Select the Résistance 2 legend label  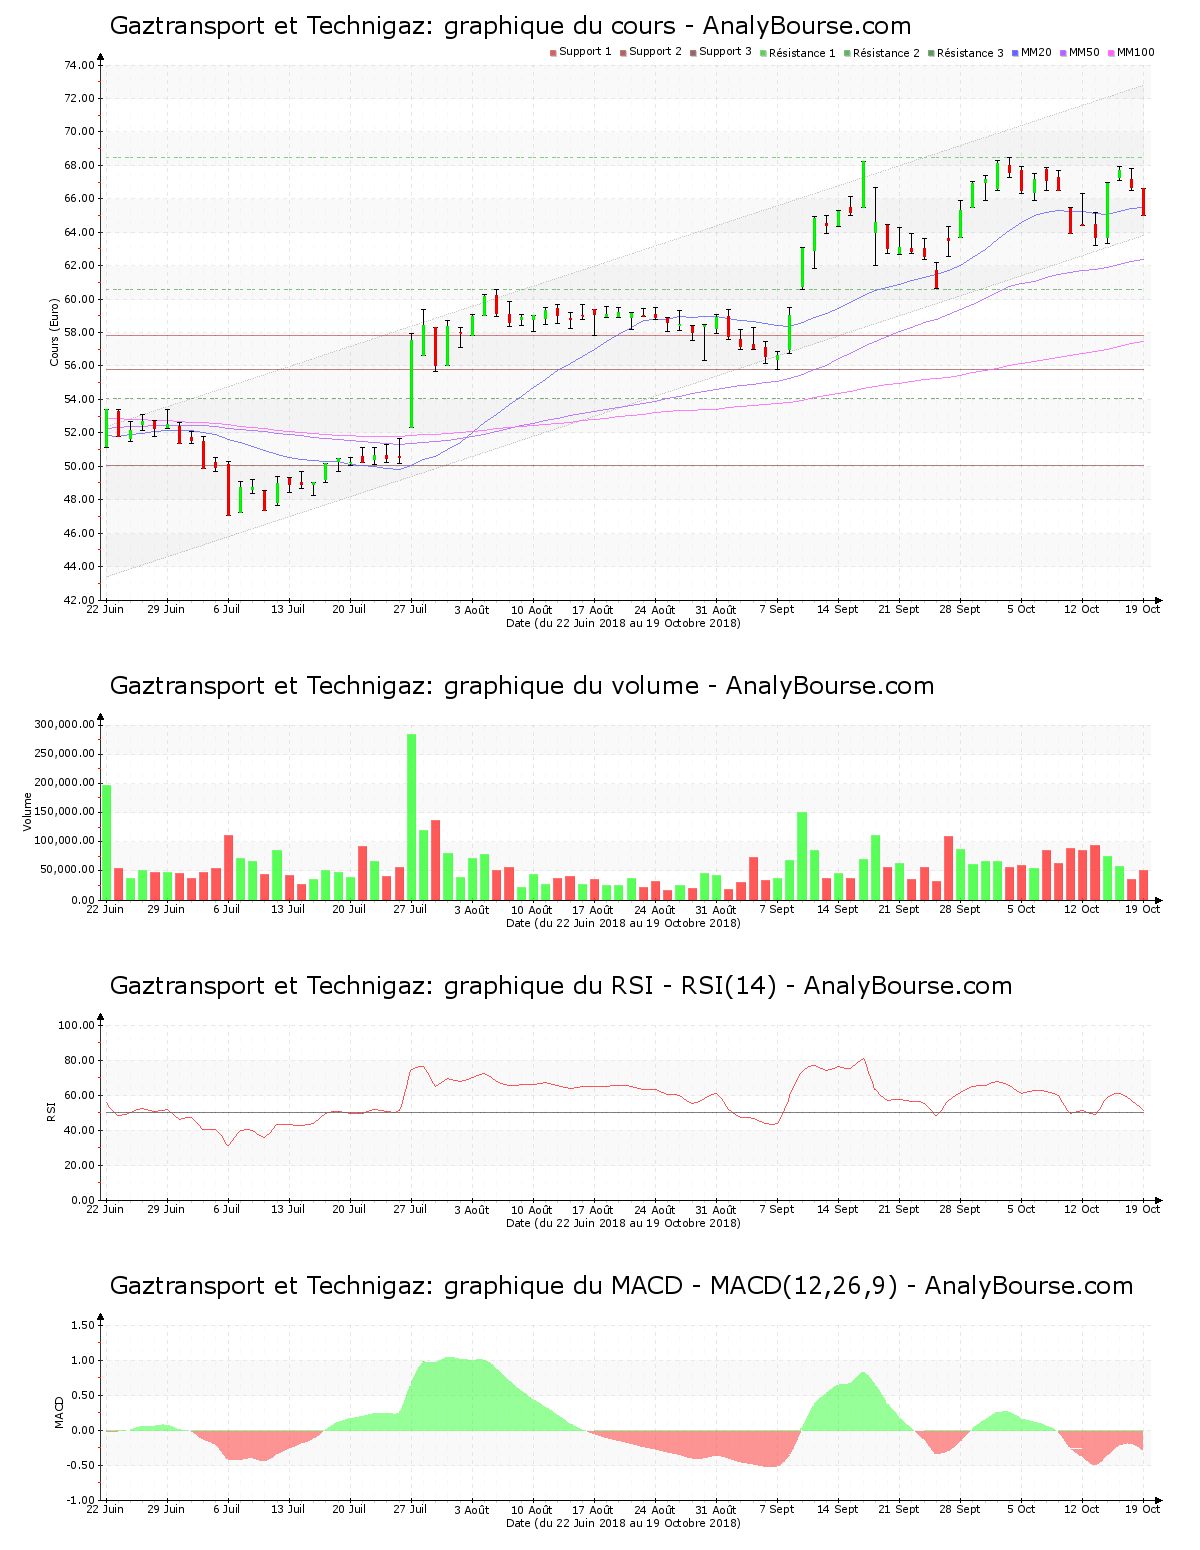point(886,52)
